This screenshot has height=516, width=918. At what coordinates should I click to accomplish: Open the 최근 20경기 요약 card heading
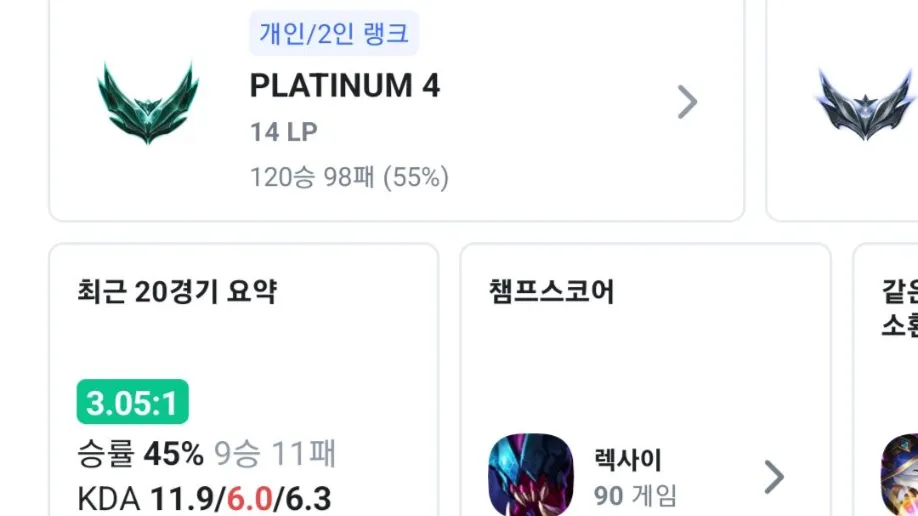177,292
